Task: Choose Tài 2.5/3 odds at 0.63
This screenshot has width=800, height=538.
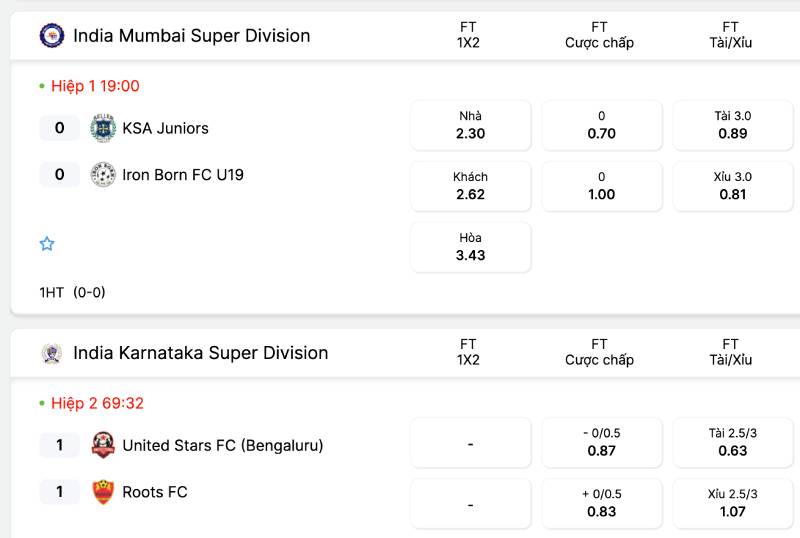Action: click(732, 442)
